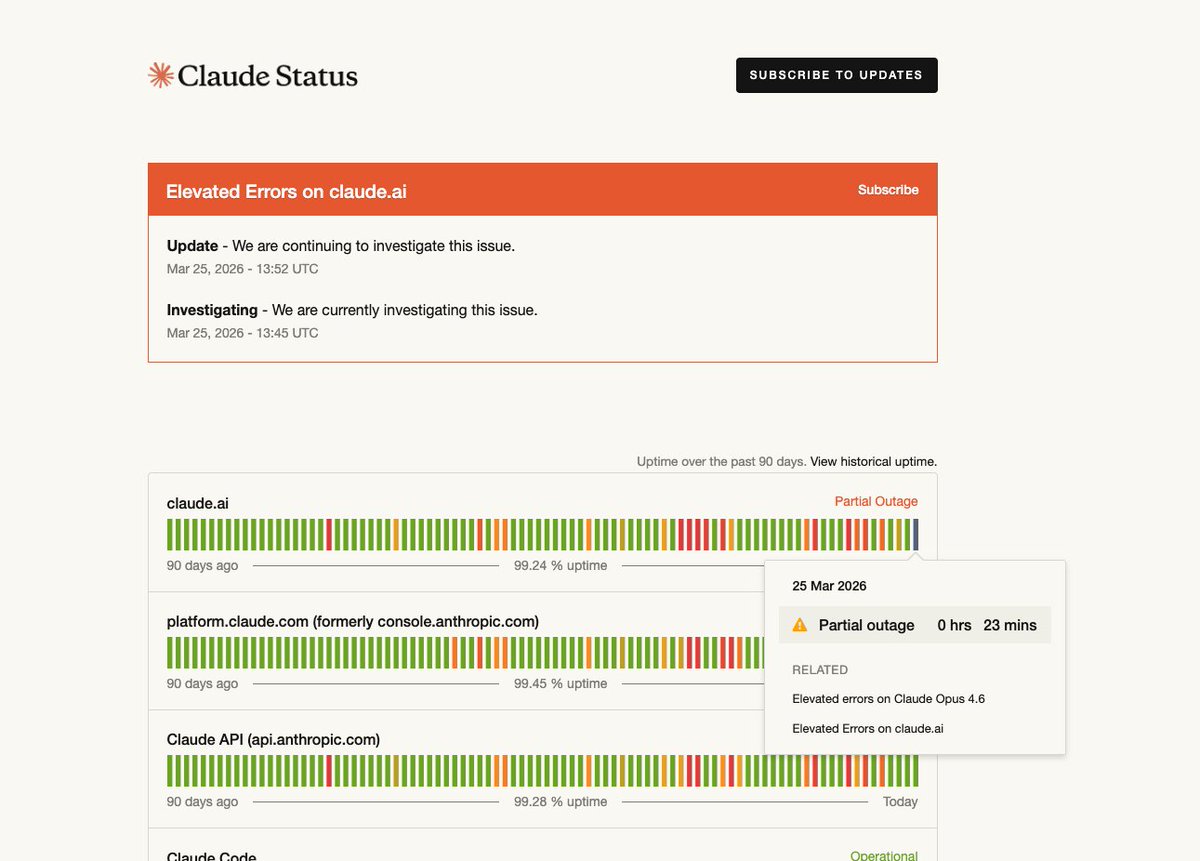The width and height of the screenshot is (1200, 861).
Task: Click first green bar in Claude API uptime row
Action: pyautogui.click(x=170, y=771)
